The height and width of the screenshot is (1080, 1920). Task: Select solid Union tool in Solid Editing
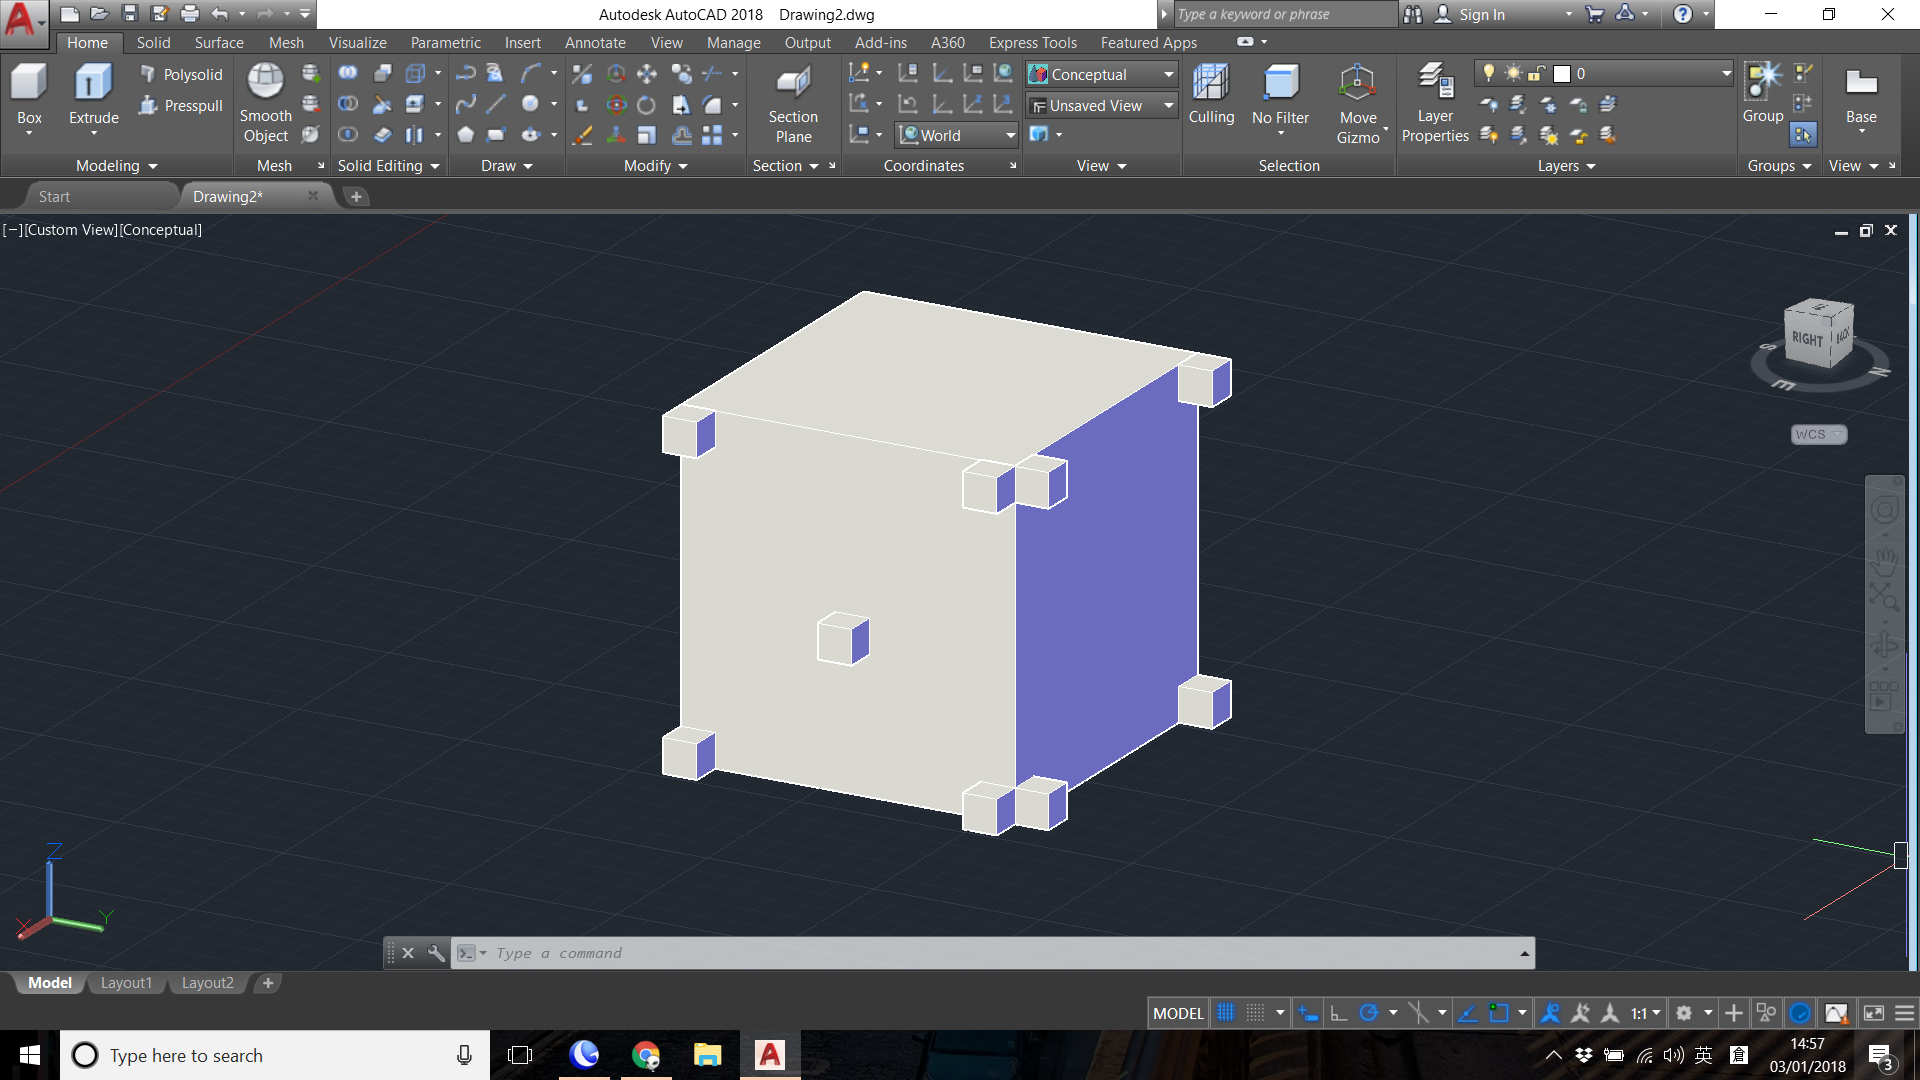coord(348,73)
